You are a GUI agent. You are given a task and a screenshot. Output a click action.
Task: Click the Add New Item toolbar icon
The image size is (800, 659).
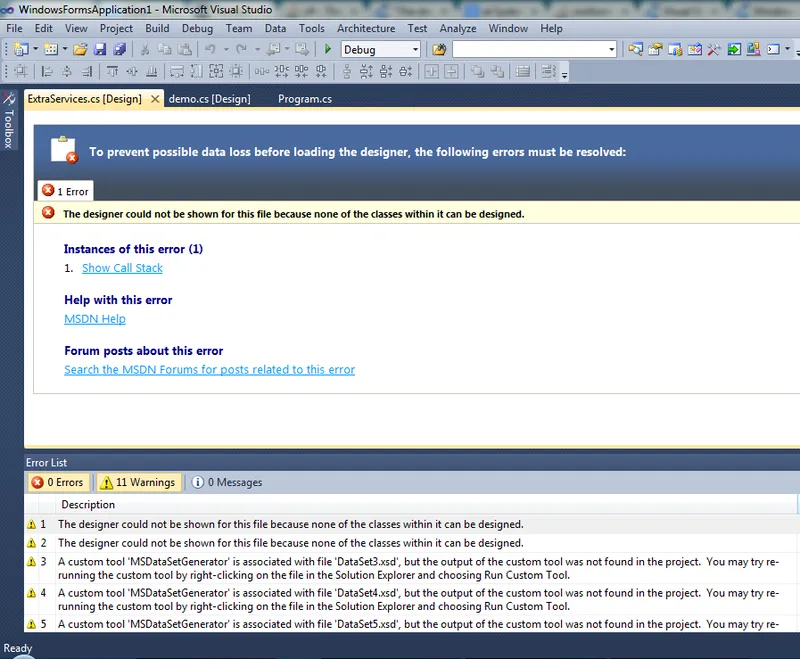(x=51, y=49)
